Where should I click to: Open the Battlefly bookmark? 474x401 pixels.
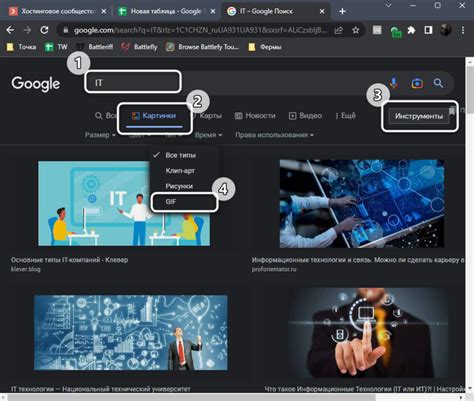(x=139, y=47)
